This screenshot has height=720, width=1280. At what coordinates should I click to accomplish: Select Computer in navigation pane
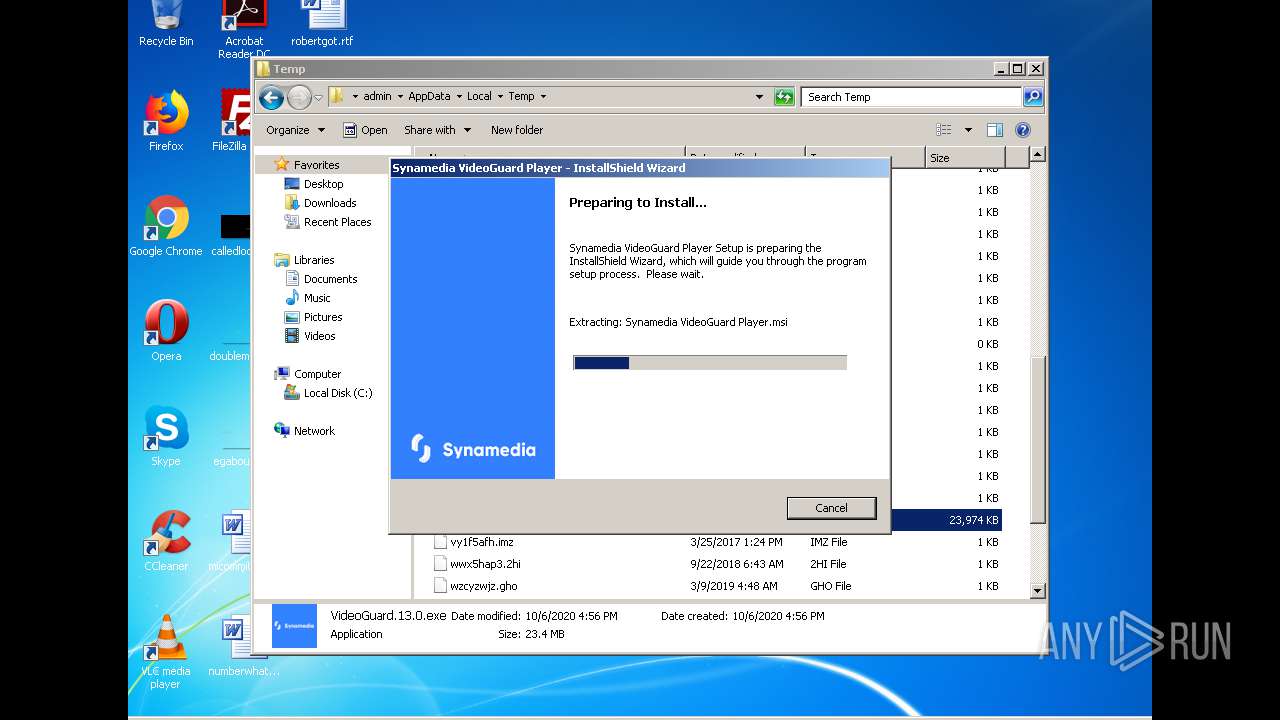(x=317, y=374)
